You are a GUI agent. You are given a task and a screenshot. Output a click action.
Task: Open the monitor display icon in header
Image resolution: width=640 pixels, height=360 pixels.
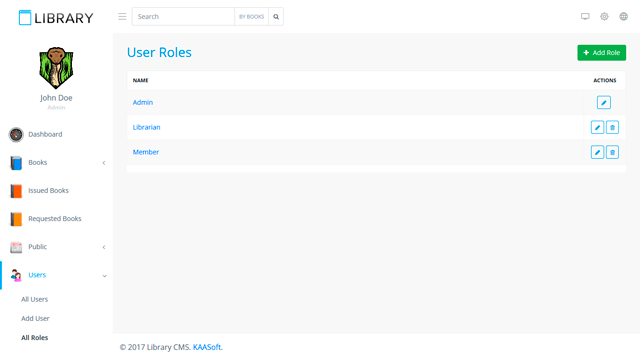[x=585, y=16]
